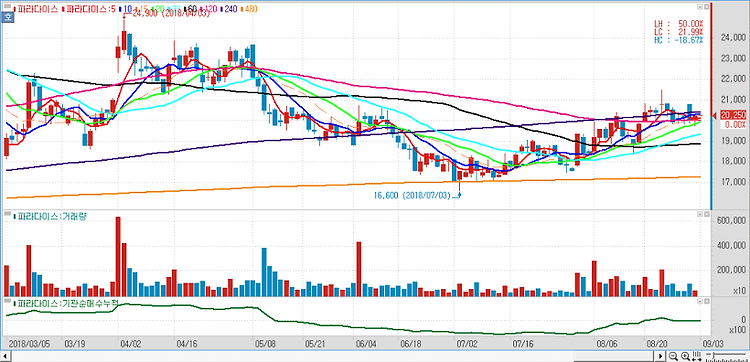This screenshot has height=362, width=750.
Task: Click the small gray box before 파라다이스 legend
Action: 8,6
